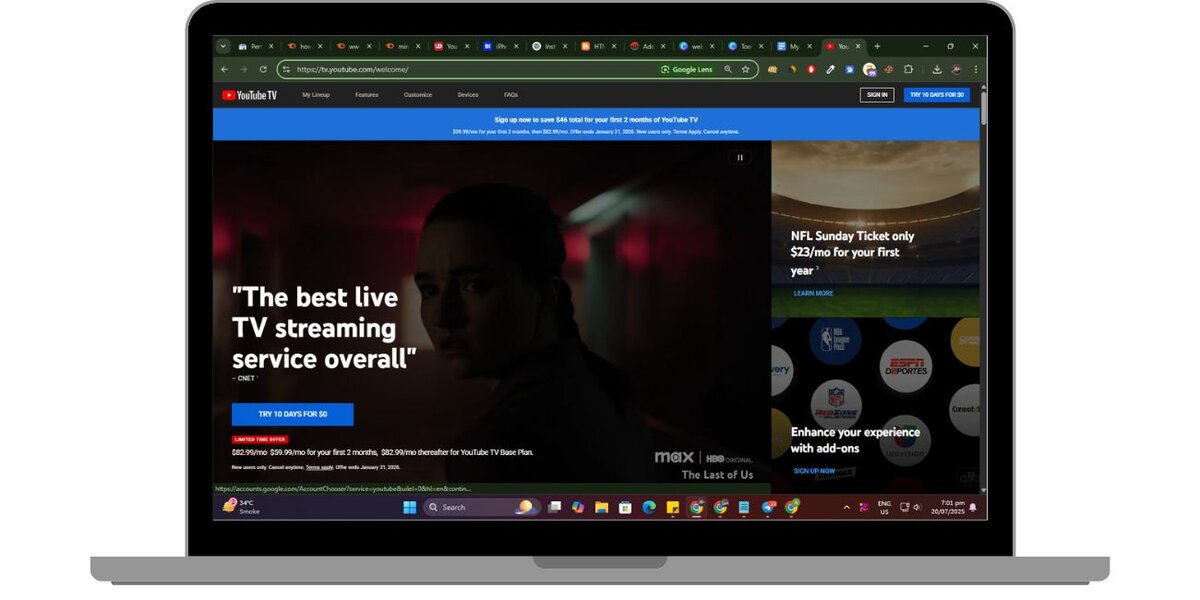The height and width of the screenshot is (600, 1200).
Task: Click the NBA League Pass logo bubble
Action: point(834,340)
